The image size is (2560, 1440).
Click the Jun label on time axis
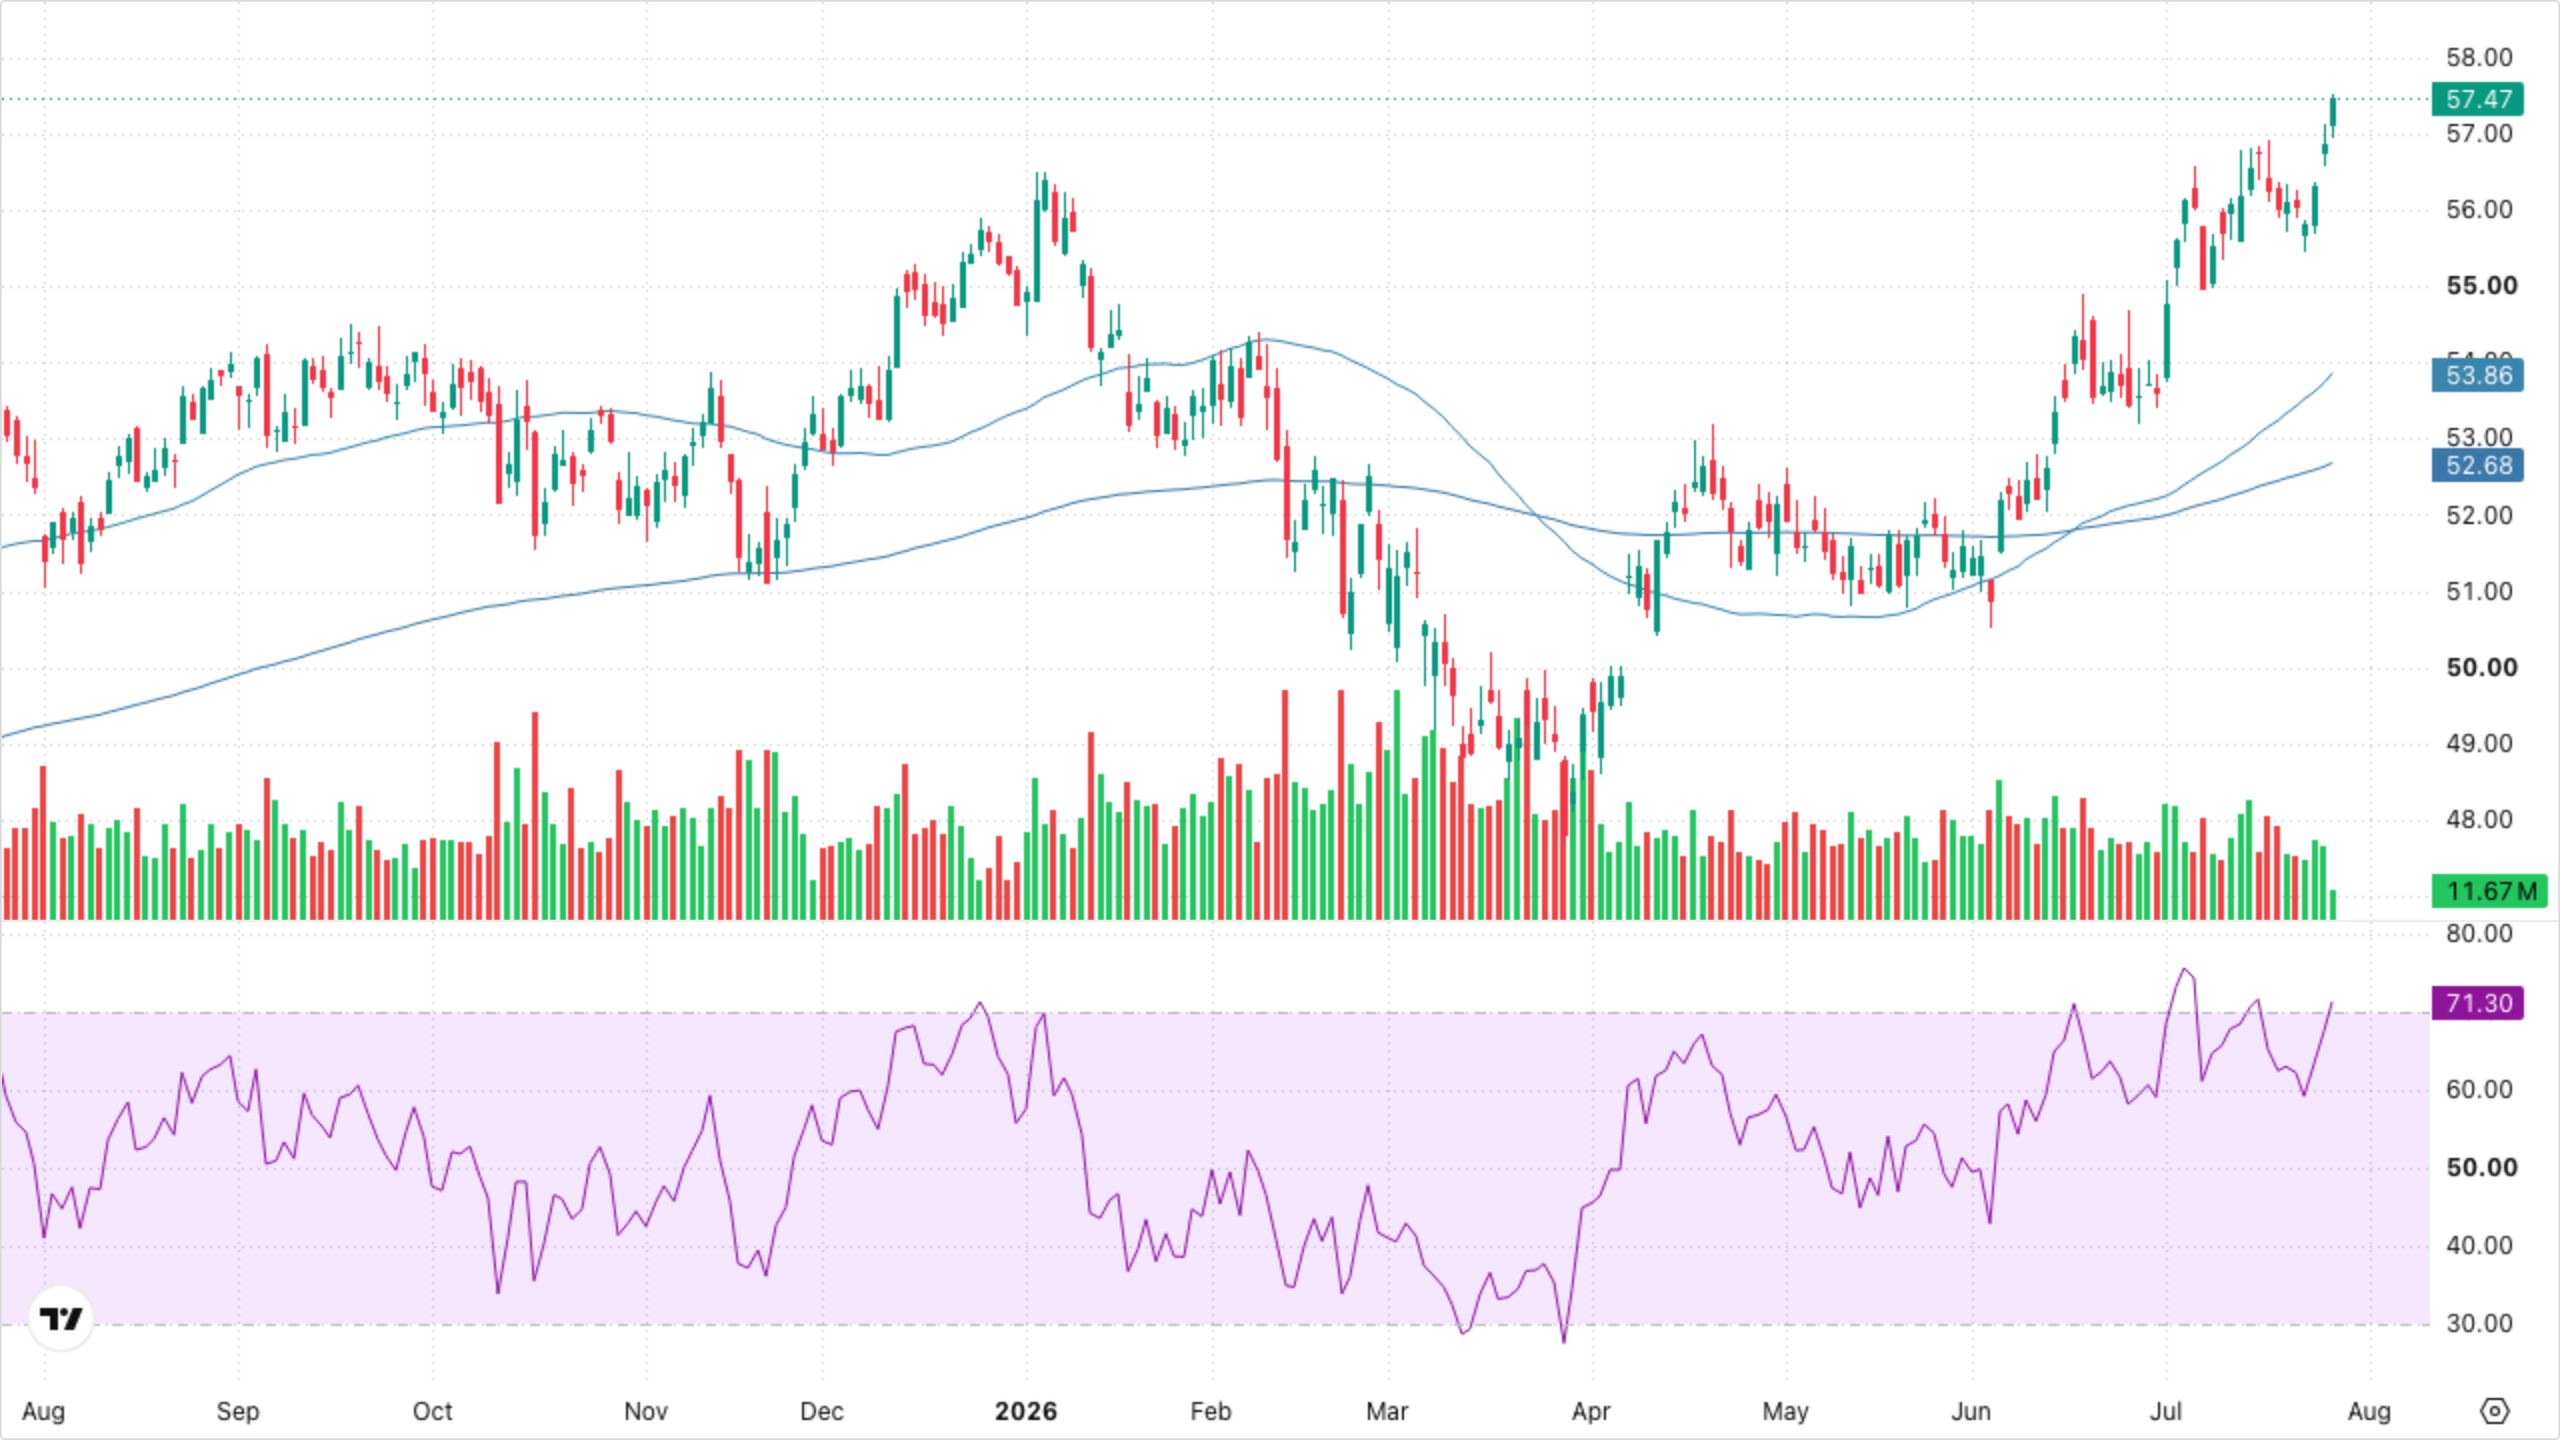(1971, 1411)
